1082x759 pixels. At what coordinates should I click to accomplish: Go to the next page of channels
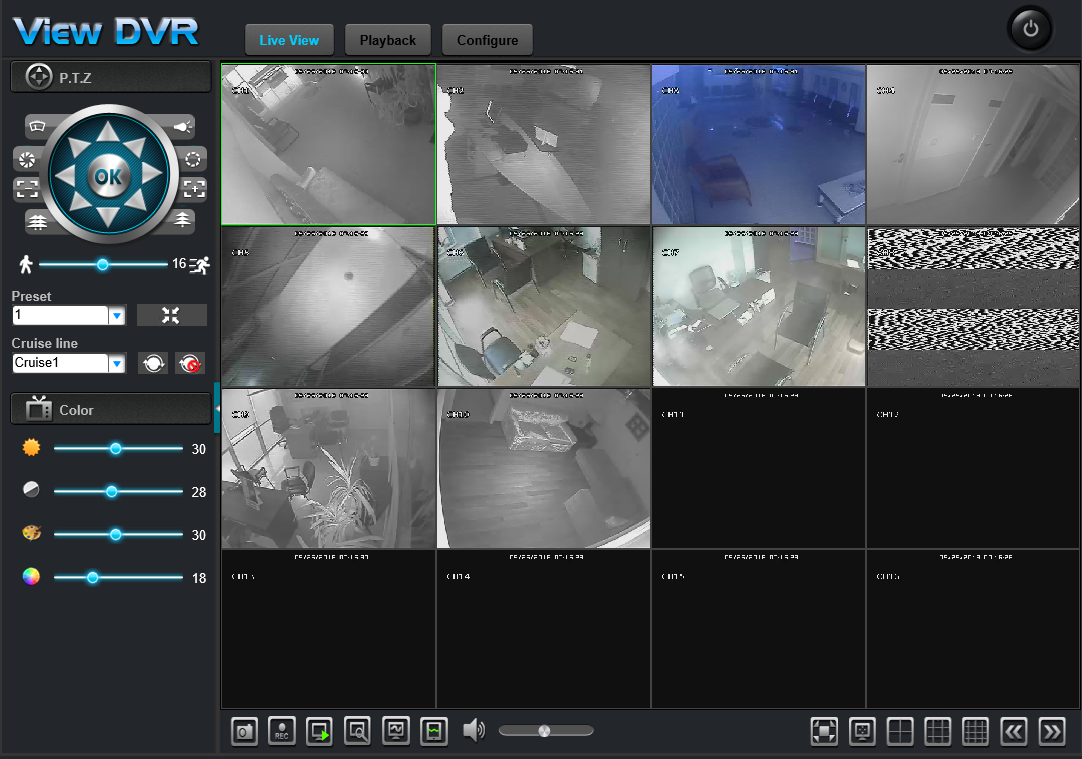(1052, 731)
